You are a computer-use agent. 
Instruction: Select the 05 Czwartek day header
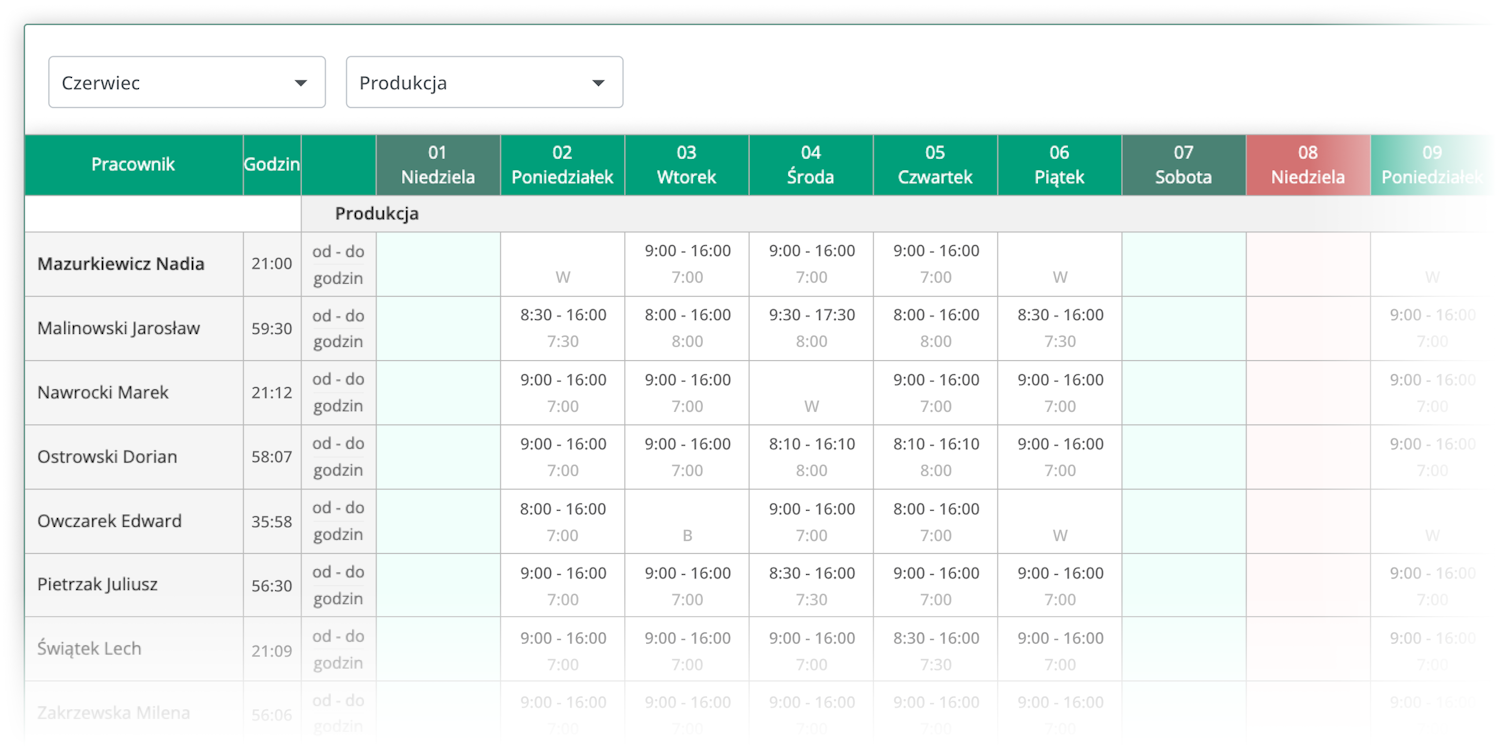(x=935, y=165)
